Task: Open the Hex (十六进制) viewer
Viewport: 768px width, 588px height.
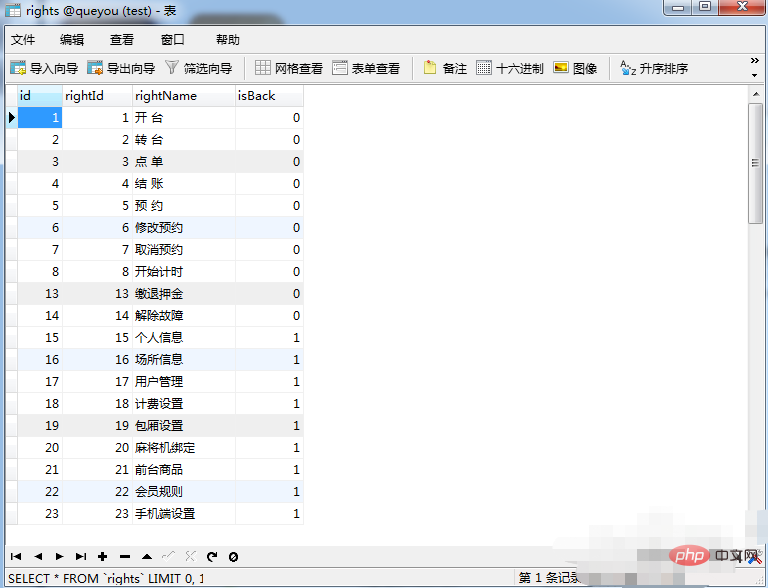Action: (x=510, y=68)
